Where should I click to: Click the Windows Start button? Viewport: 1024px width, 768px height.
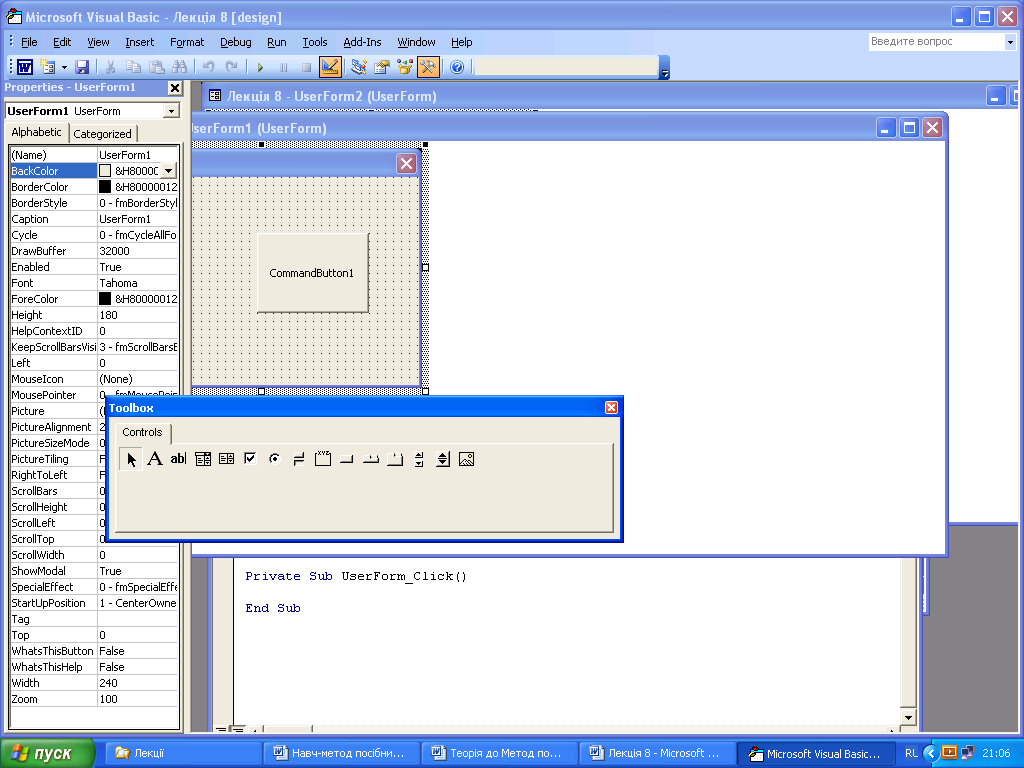click(48, 754)
